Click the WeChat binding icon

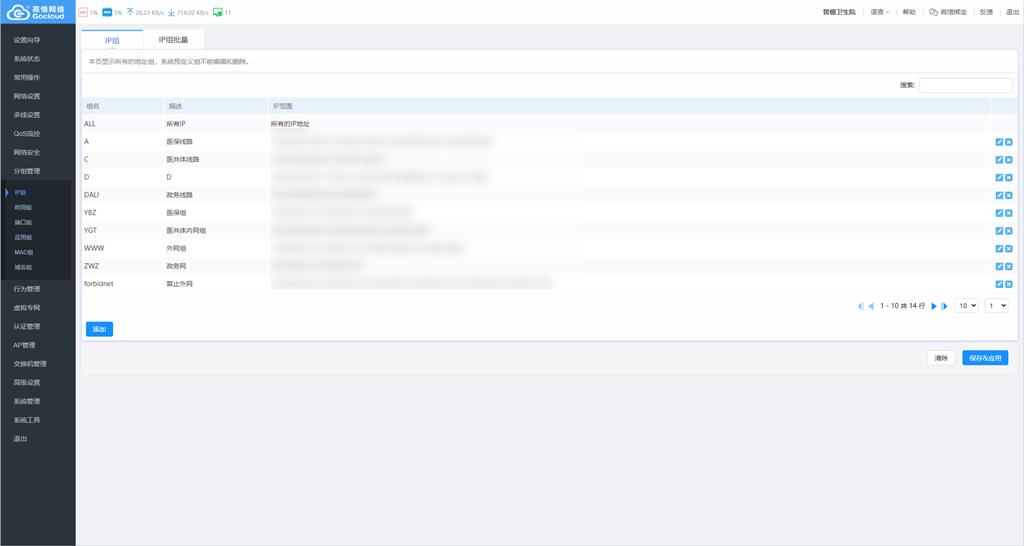(x=933, y=12)
